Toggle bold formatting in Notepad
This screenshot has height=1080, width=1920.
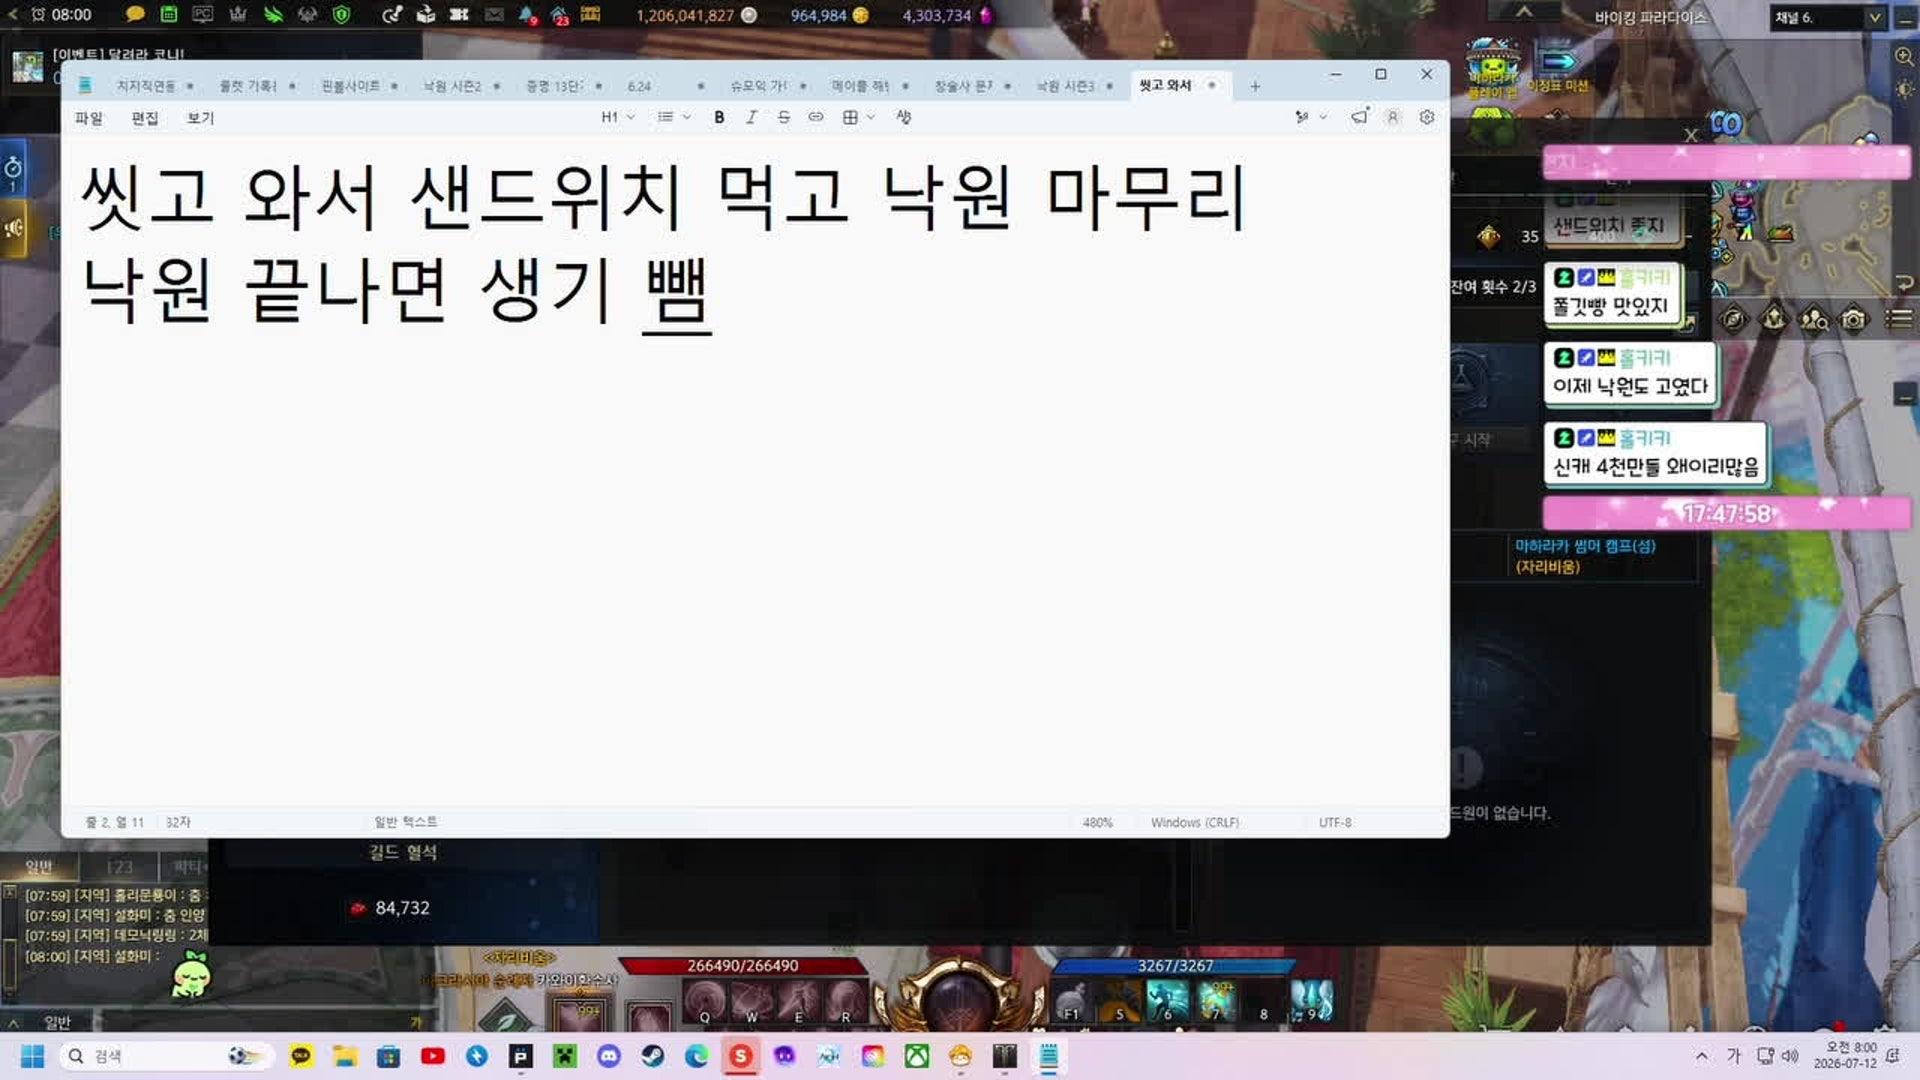tap(719, 117)
